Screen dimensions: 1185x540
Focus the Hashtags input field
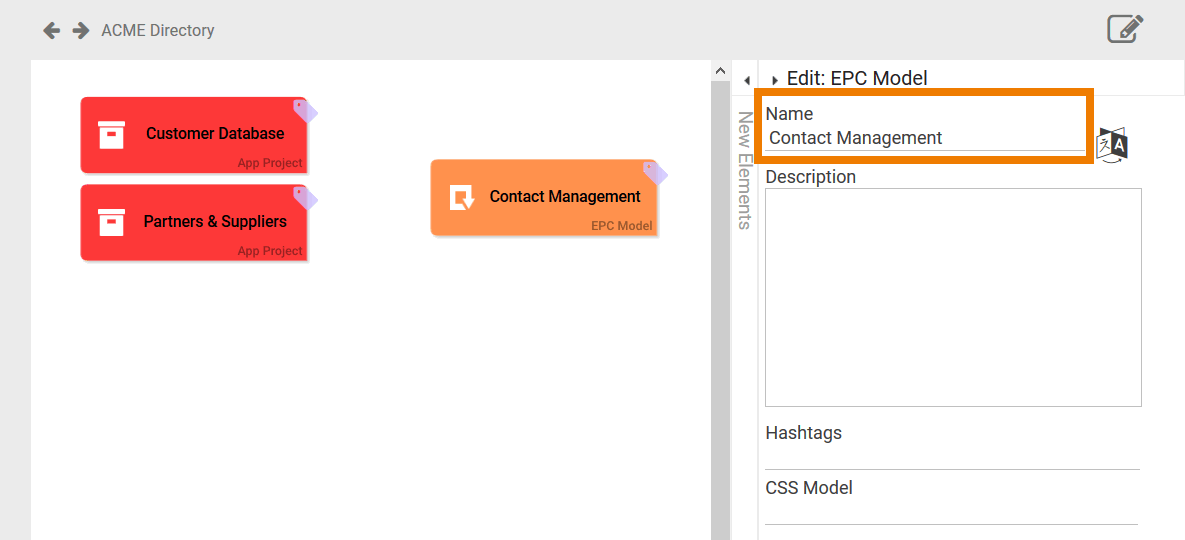pos(952,456)
